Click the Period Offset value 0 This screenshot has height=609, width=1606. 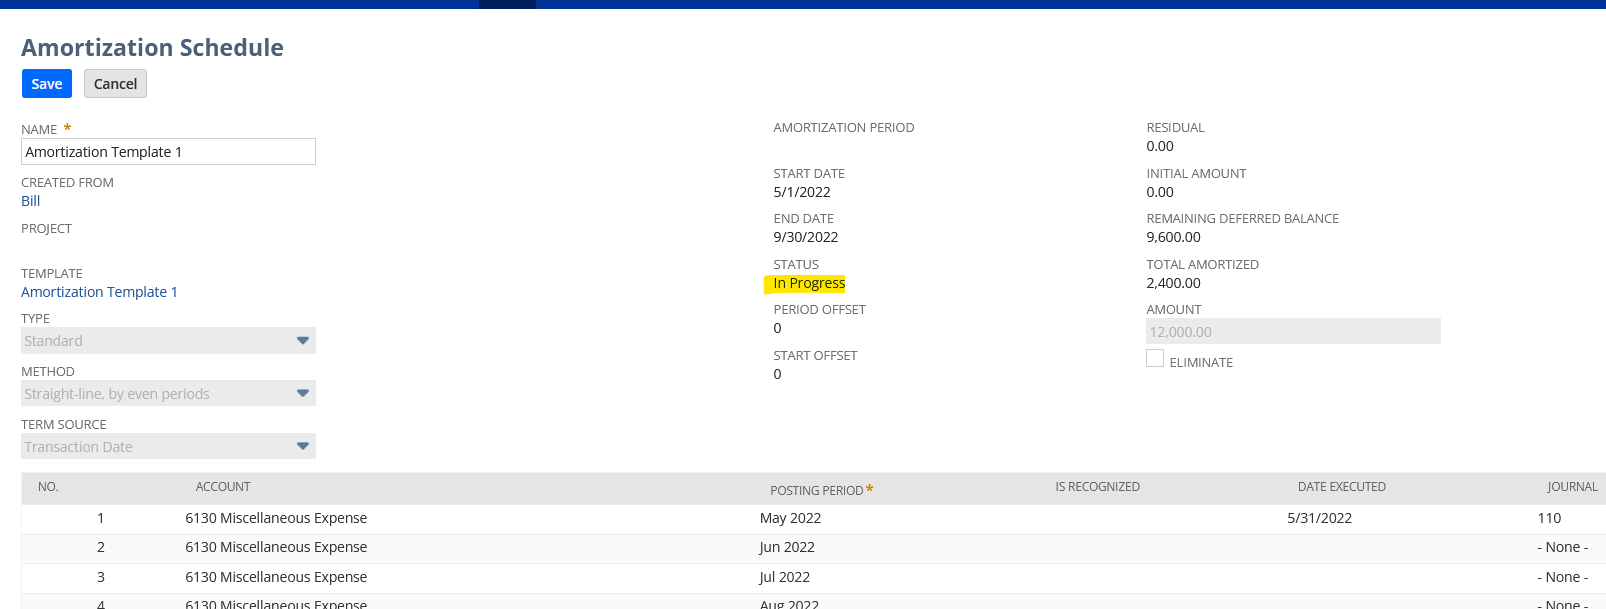(x=777, y=328)
